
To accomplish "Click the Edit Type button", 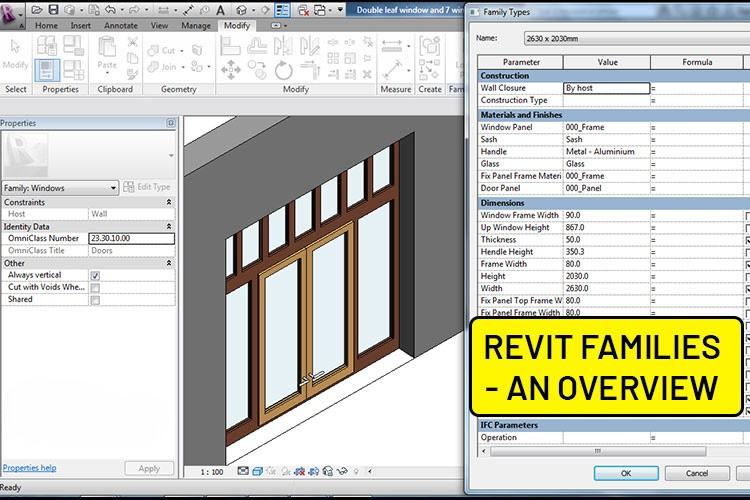I will click(147, 187).
